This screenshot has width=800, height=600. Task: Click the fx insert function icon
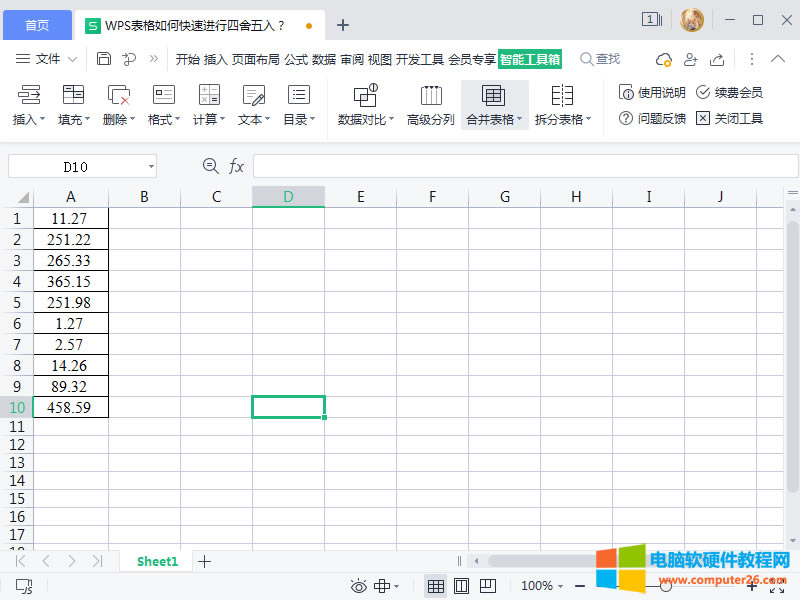tap(237, 166)
